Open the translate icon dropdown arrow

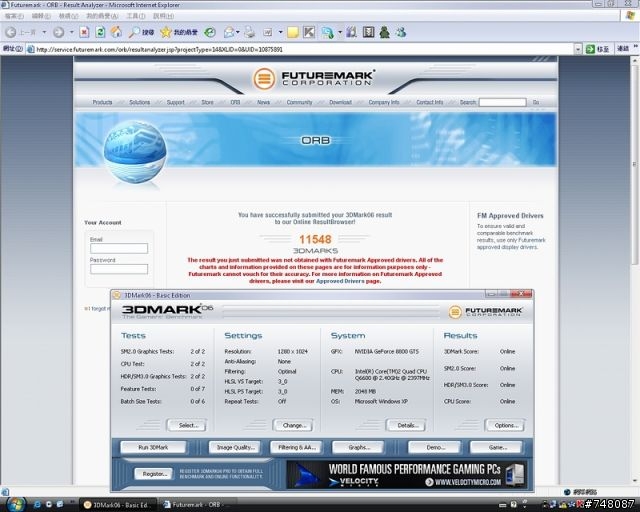340,32
